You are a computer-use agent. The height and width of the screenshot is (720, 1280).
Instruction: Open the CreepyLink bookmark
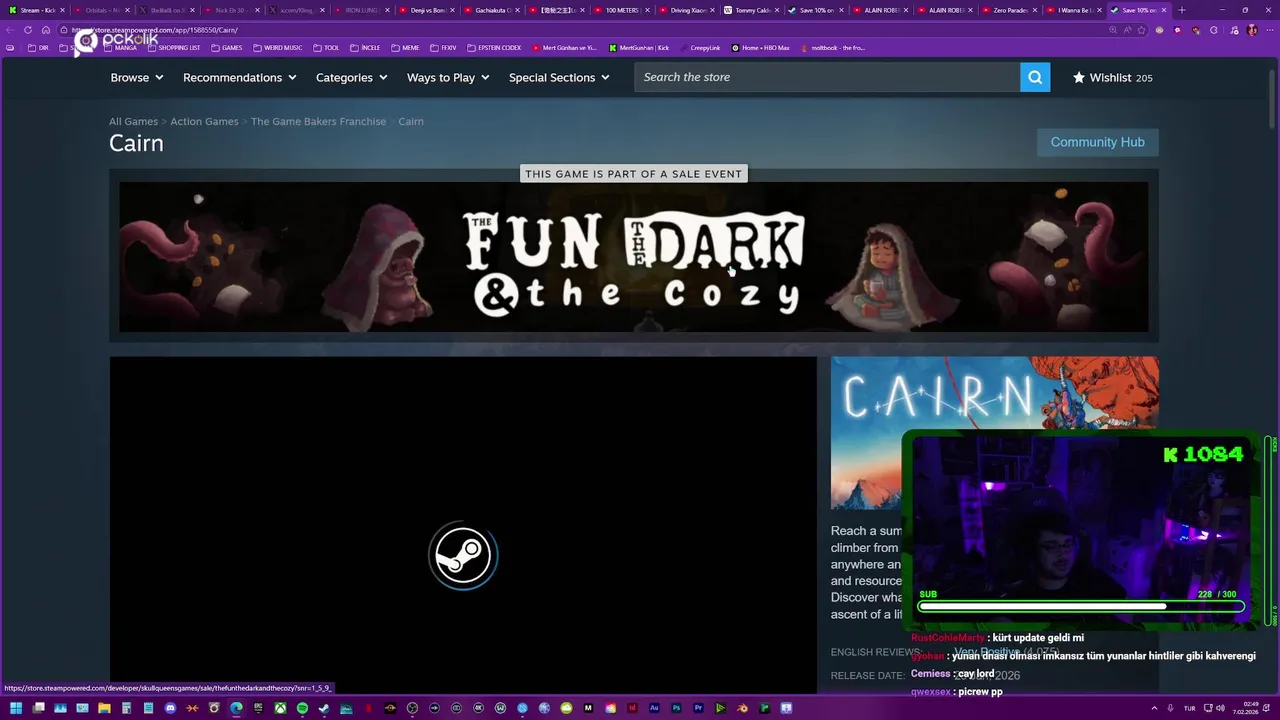pyautogui.click(x=699, y=48)
